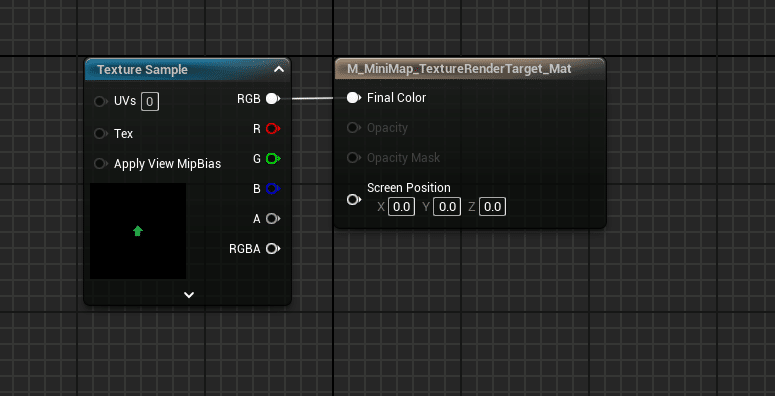Click the Opacity label

(387, 128)
